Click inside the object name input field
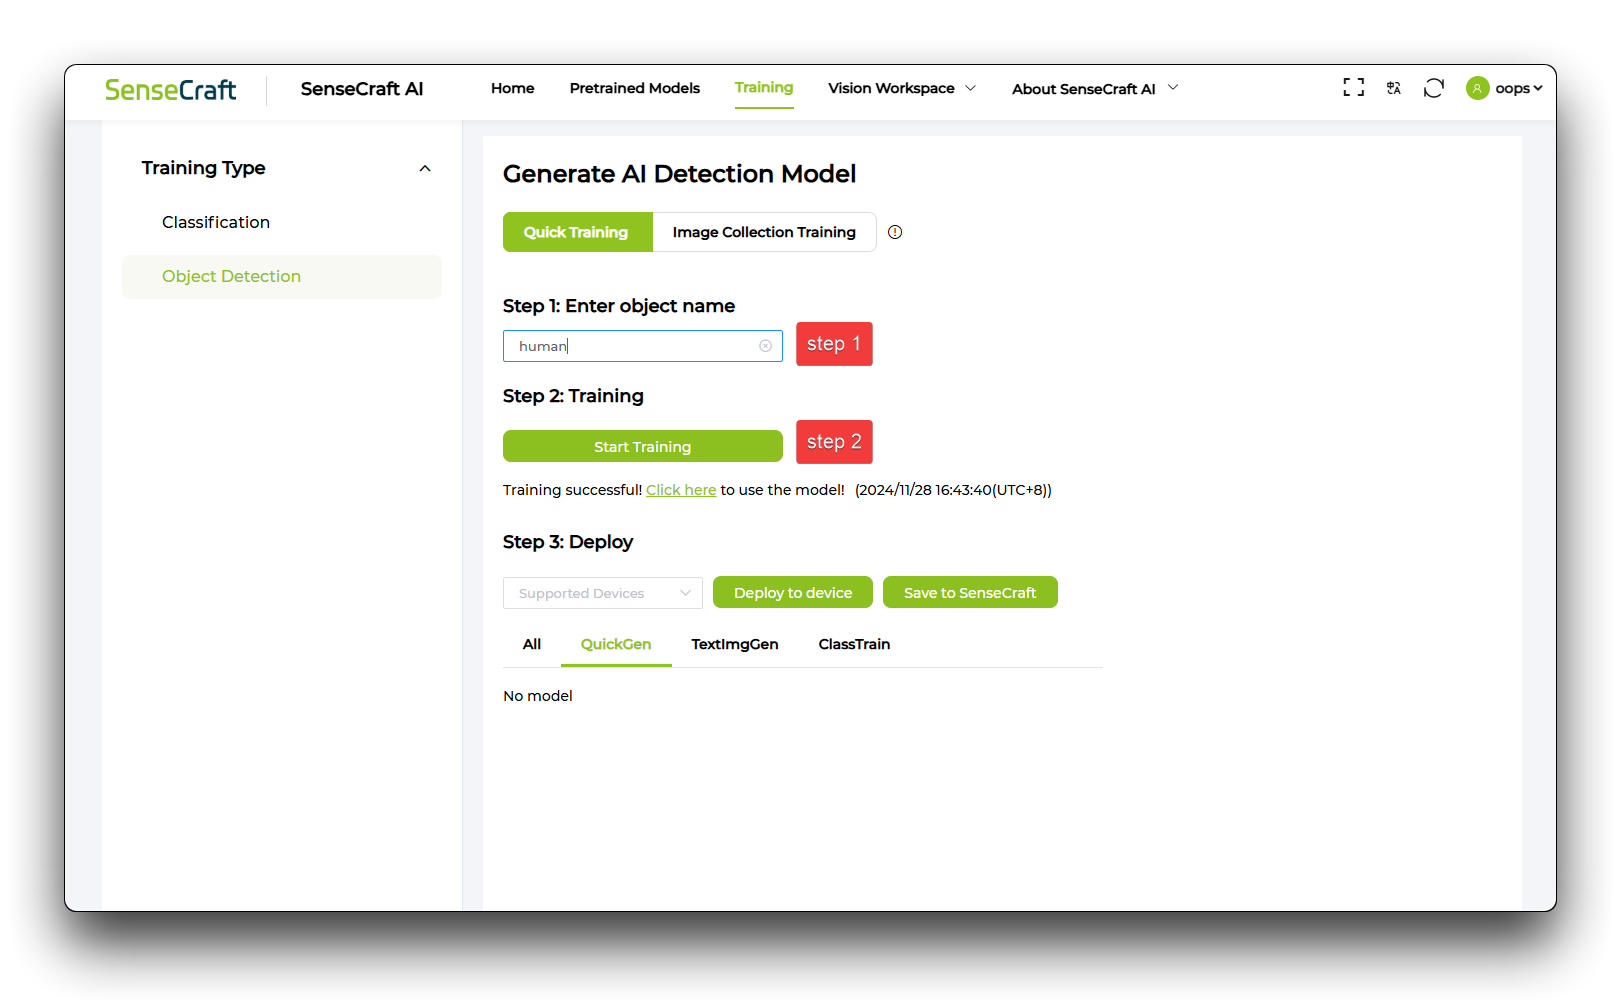Viewport: 1621px width, 1008px height. 640,345
